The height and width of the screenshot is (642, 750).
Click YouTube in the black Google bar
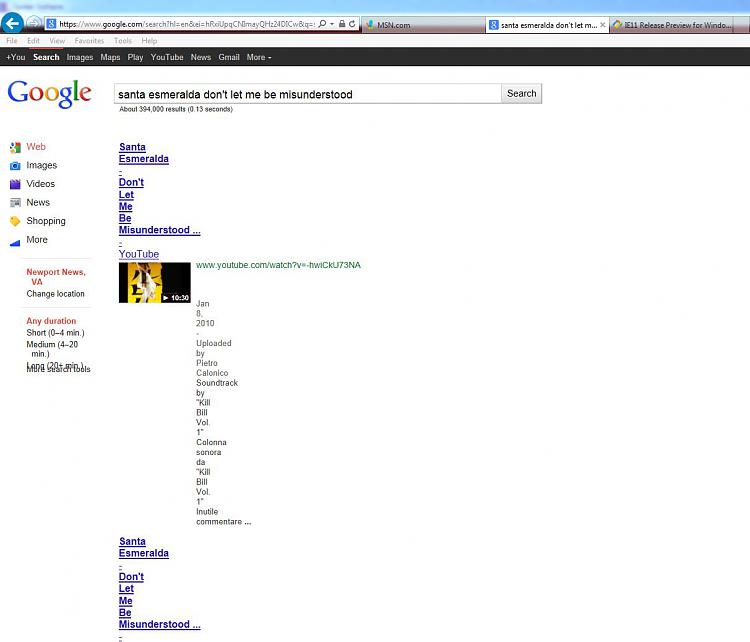167,57
